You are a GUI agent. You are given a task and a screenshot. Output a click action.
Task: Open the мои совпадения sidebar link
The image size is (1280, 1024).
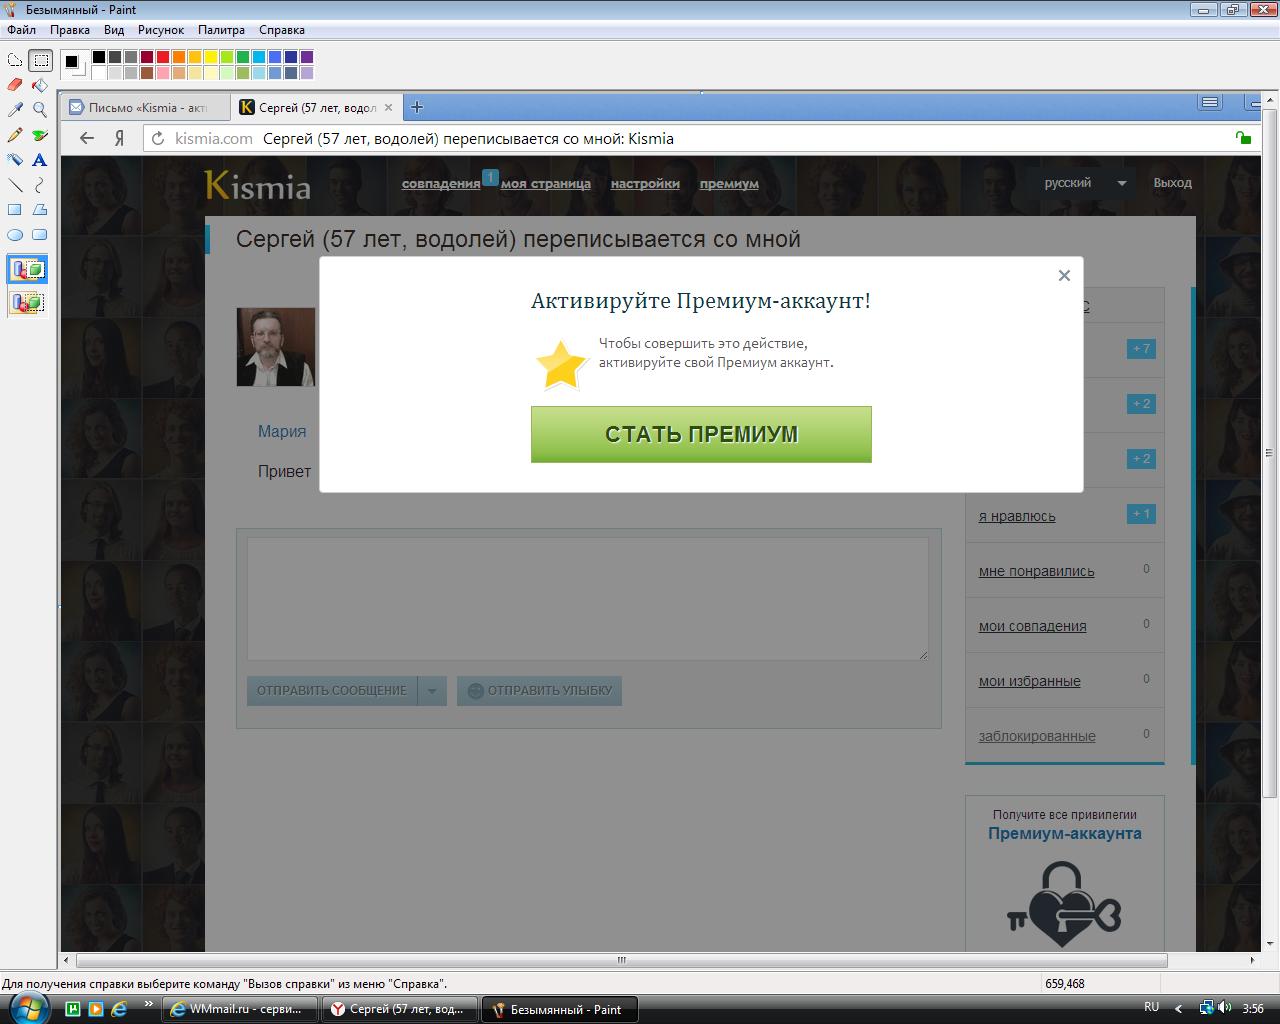tap(1032, 626)
